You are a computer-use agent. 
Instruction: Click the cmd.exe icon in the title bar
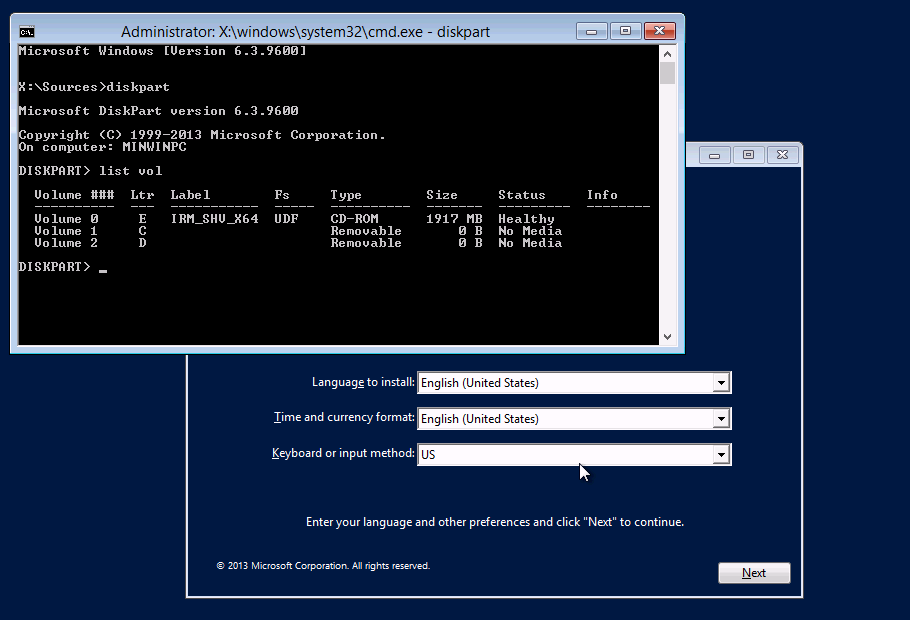[27, 31]
